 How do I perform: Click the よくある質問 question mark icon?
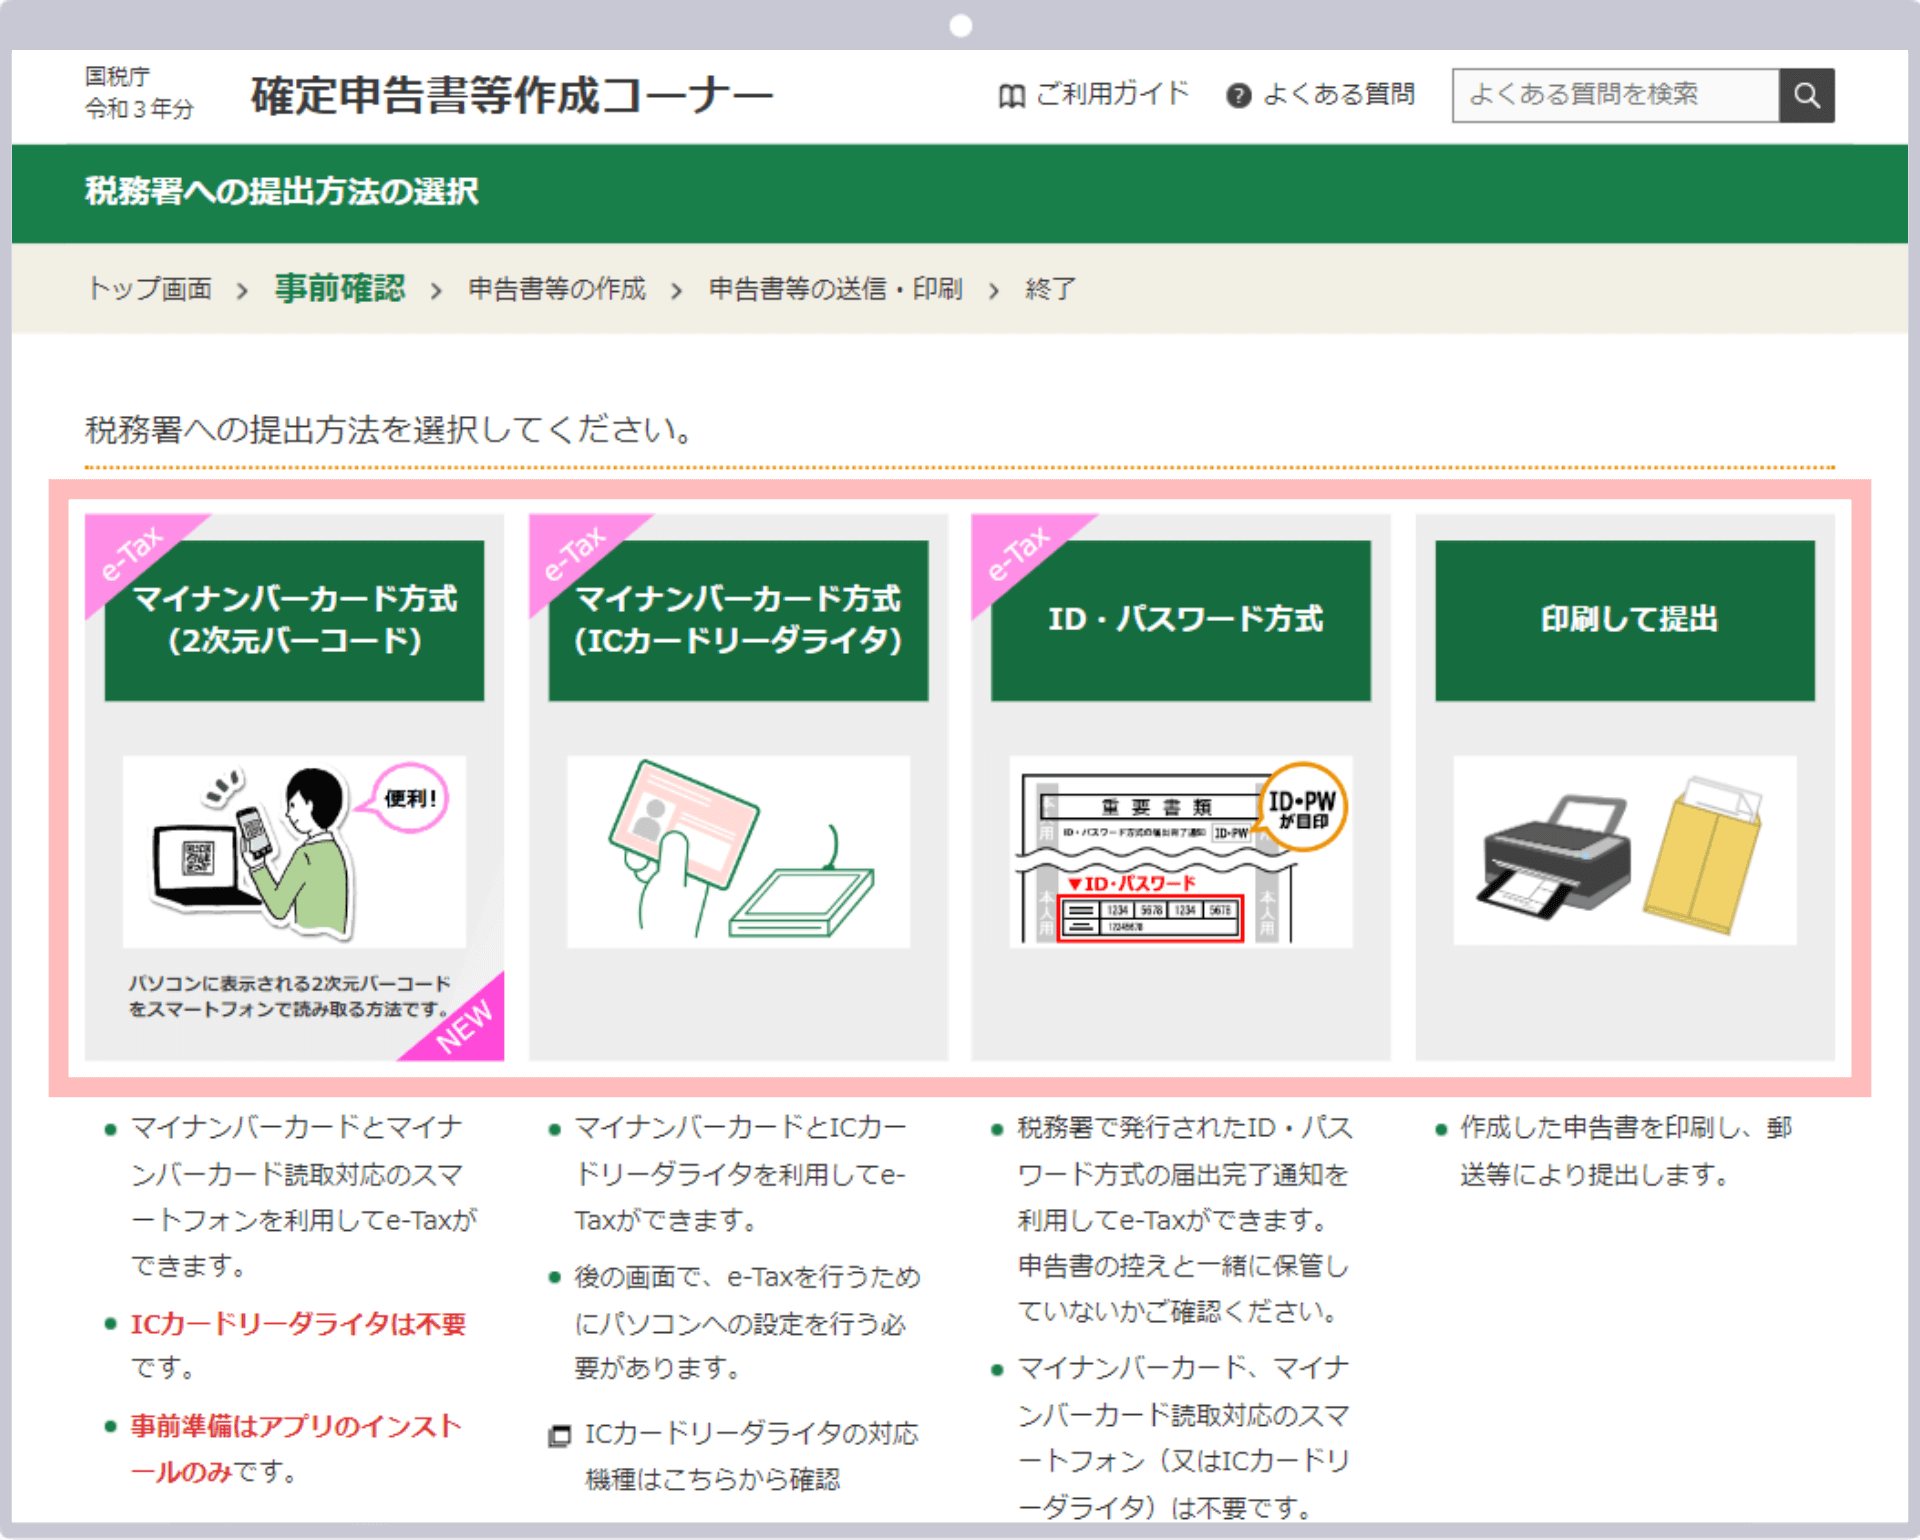[1238, 95]
